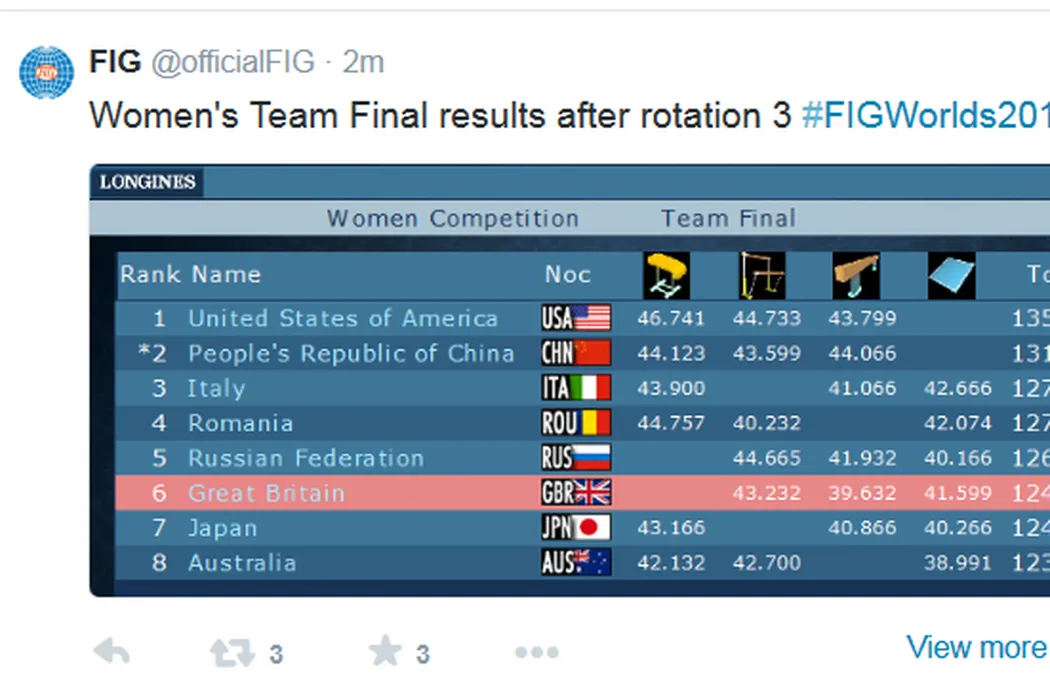The width and height of the screenshot is (1050, 700).
Task: Click the balance beam apparatus icon
Action: coord(856,275)
